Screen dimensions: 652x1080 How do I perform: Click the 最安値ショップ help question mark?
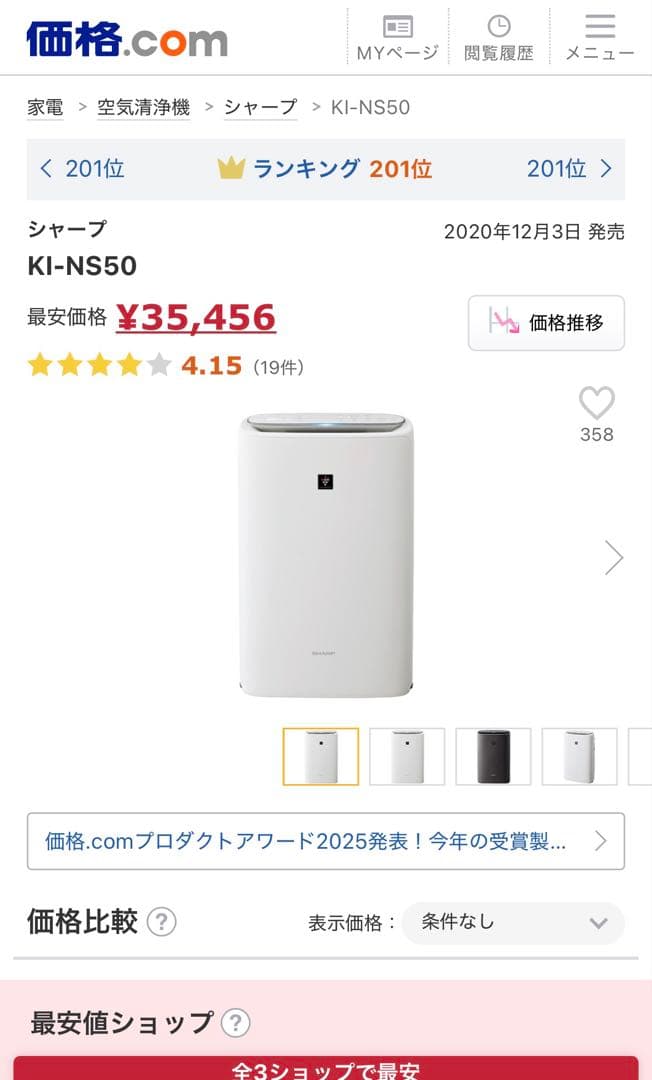tap(236, 1024)
